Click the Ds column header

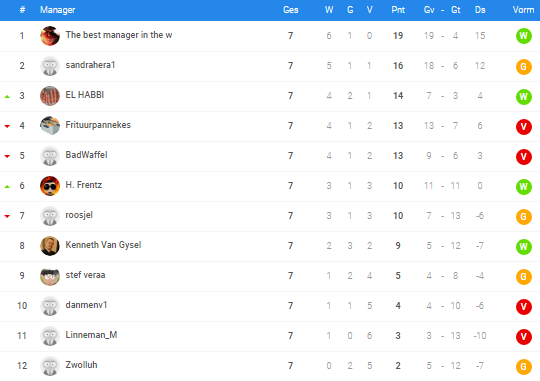point(480,10)
